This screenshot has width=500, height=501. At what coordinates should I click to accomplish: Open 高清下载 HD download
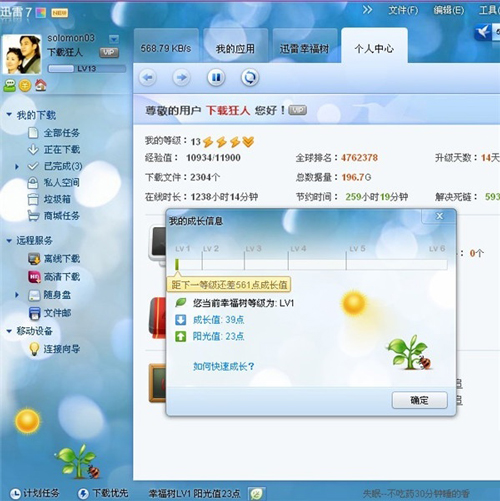pyautogui.click(x=62, y=277)
